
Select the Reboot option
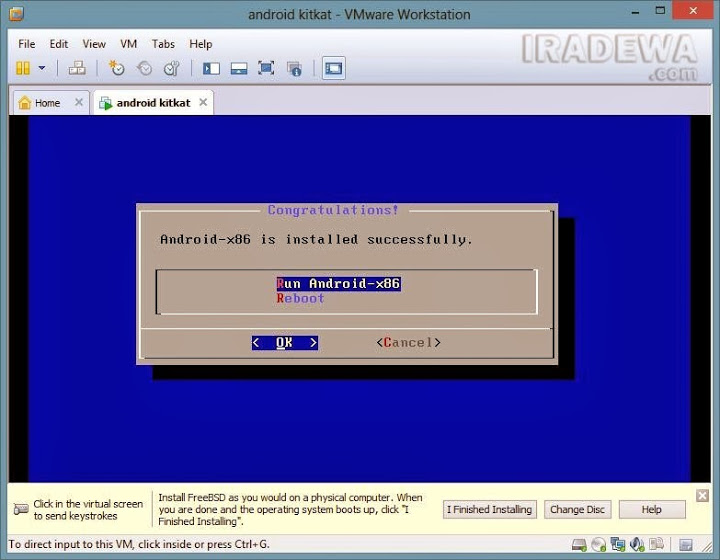(x=300, y=298)
